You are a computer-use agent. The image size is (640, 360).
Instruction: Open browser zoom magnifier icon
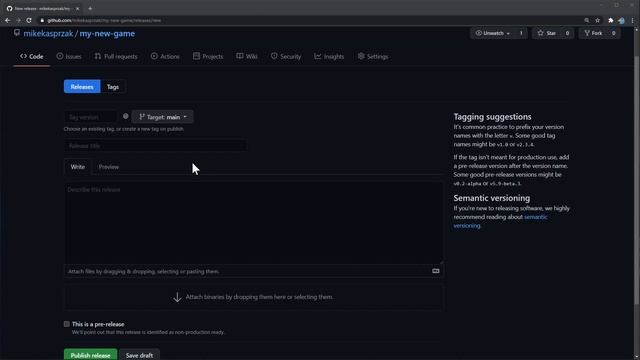[x=587, y=20]
